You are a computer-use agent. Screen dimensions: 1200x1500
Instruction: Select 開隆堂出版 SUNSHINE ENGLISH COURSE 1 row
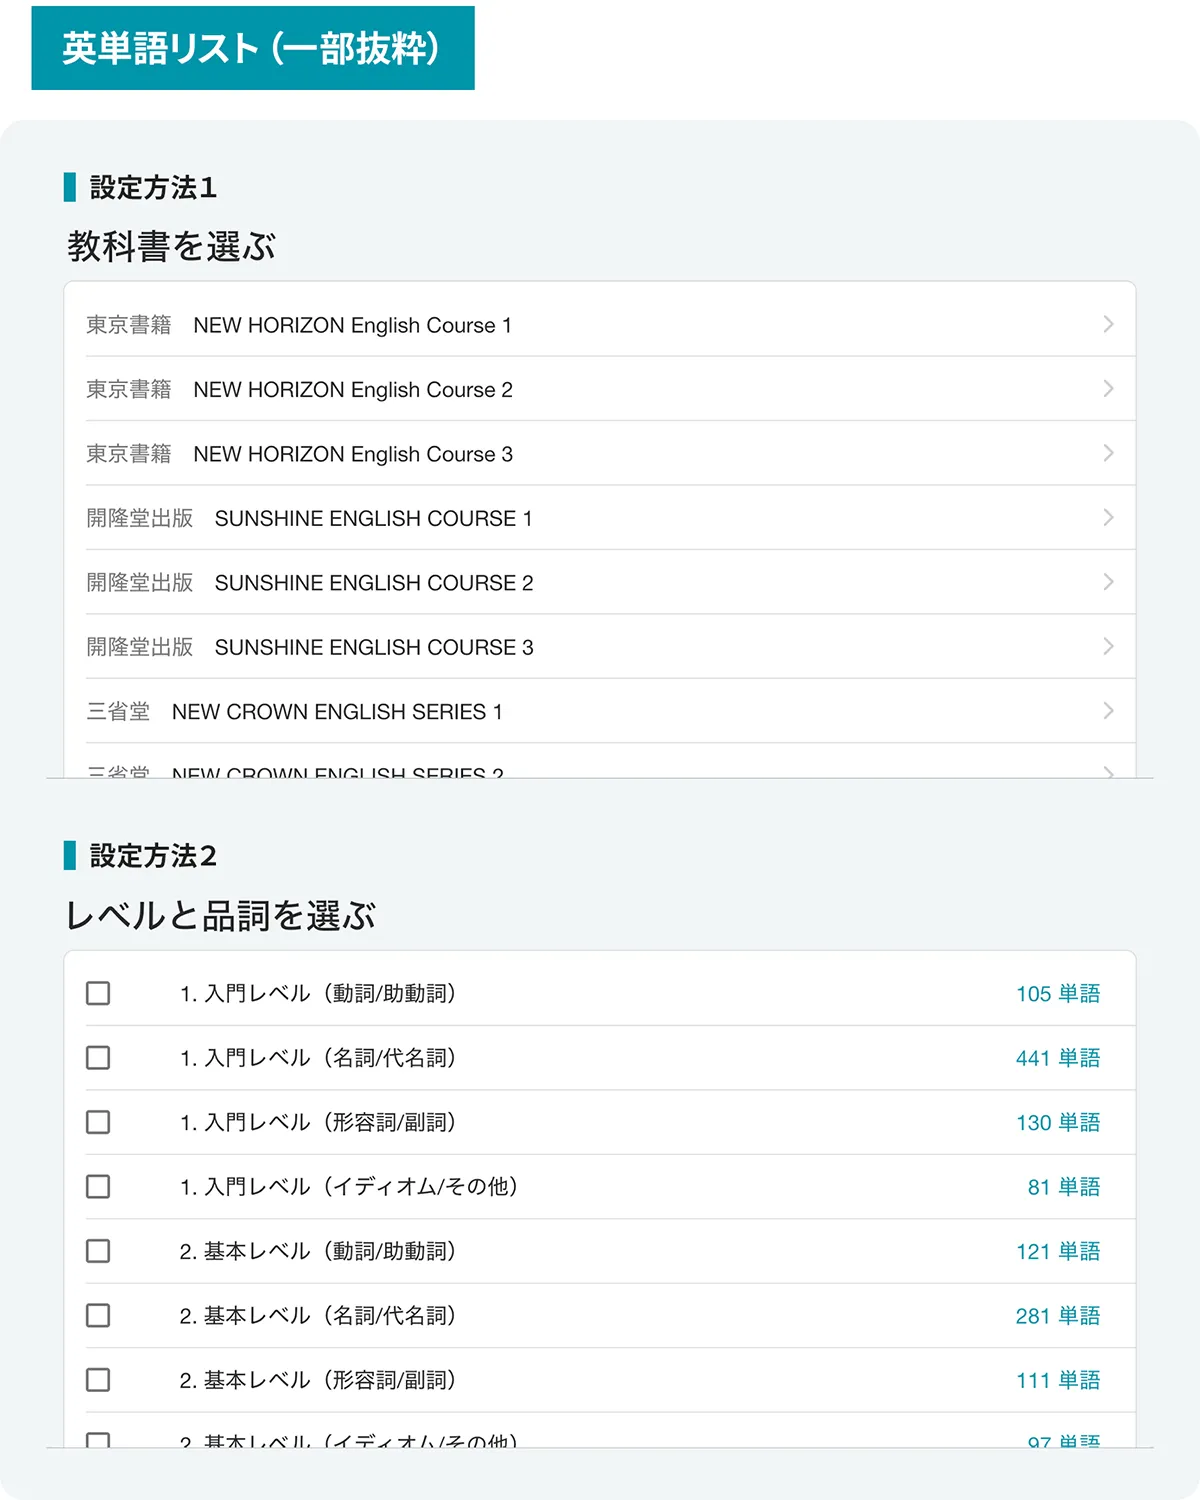(x=600, y=518)
